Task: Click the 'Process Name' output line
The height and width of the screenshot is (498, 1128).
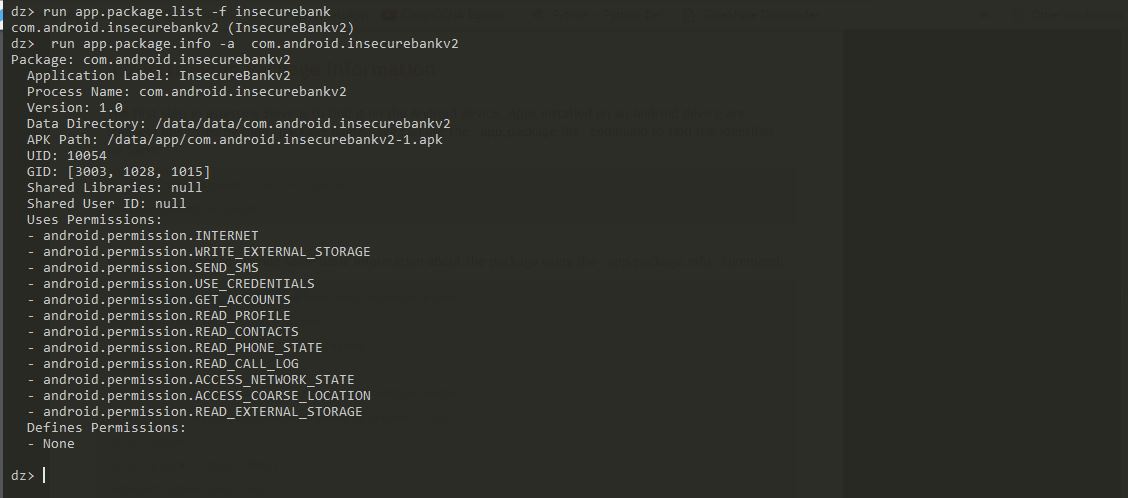Action: point(186,91)
